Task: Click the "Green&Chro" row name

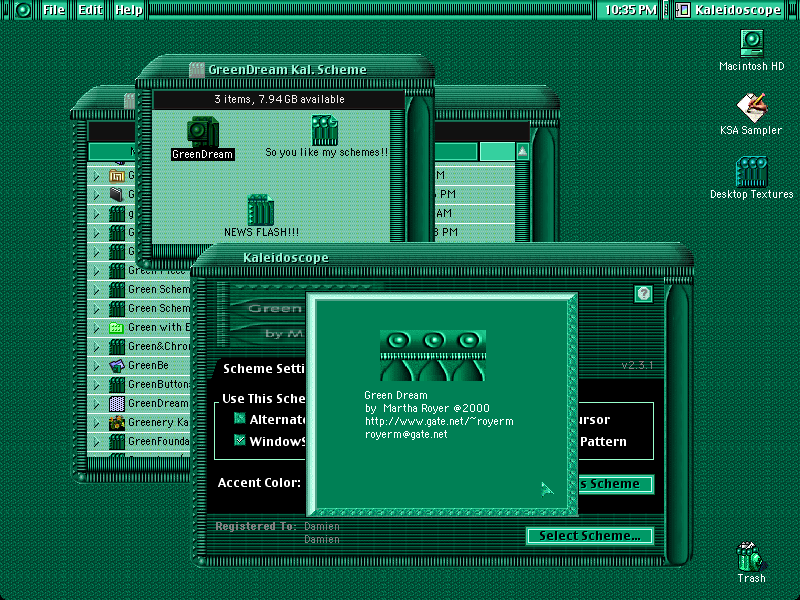Action: click(x=159, y=346)
